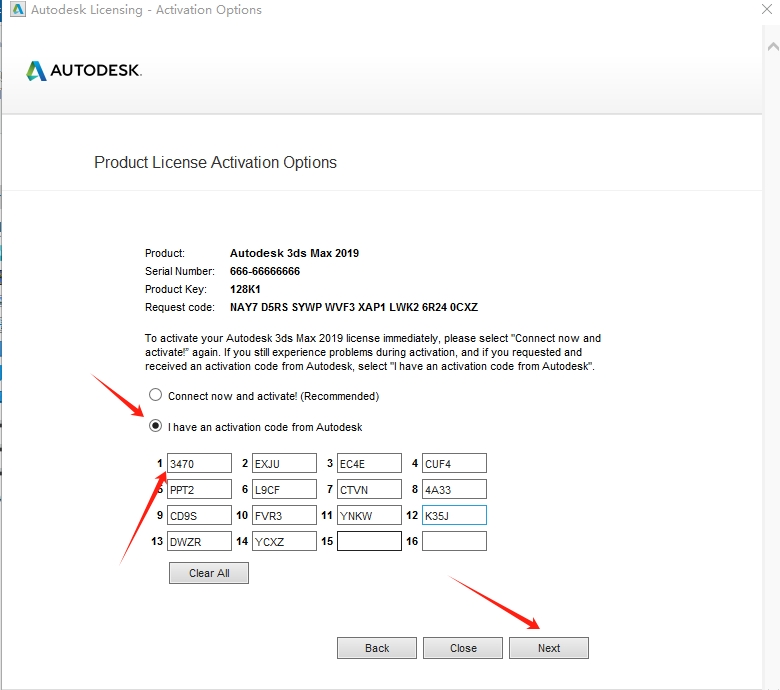This screenshot has height=690, width=780.
Task: Click activation code field 1 containing 3470
Action: coord(199,463)
